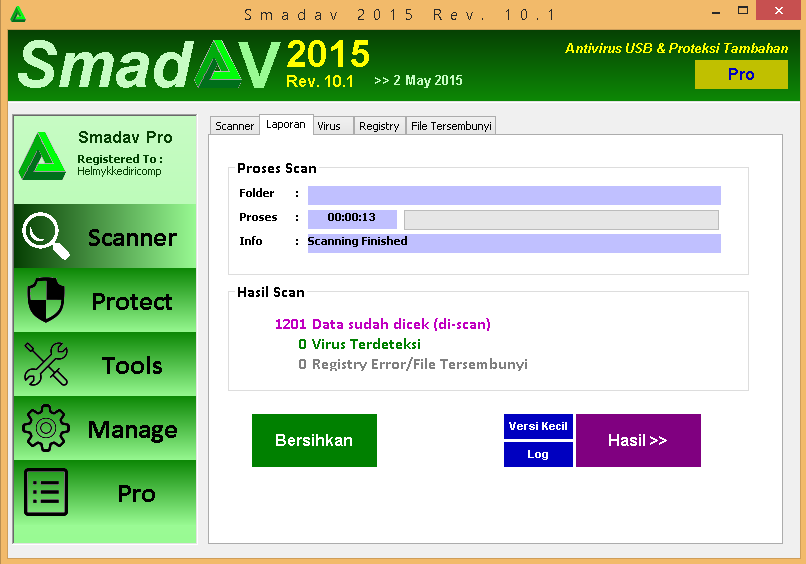
Task: Click the Registered To Helmykkediricomp text
Action: click(x=120, y=165)
